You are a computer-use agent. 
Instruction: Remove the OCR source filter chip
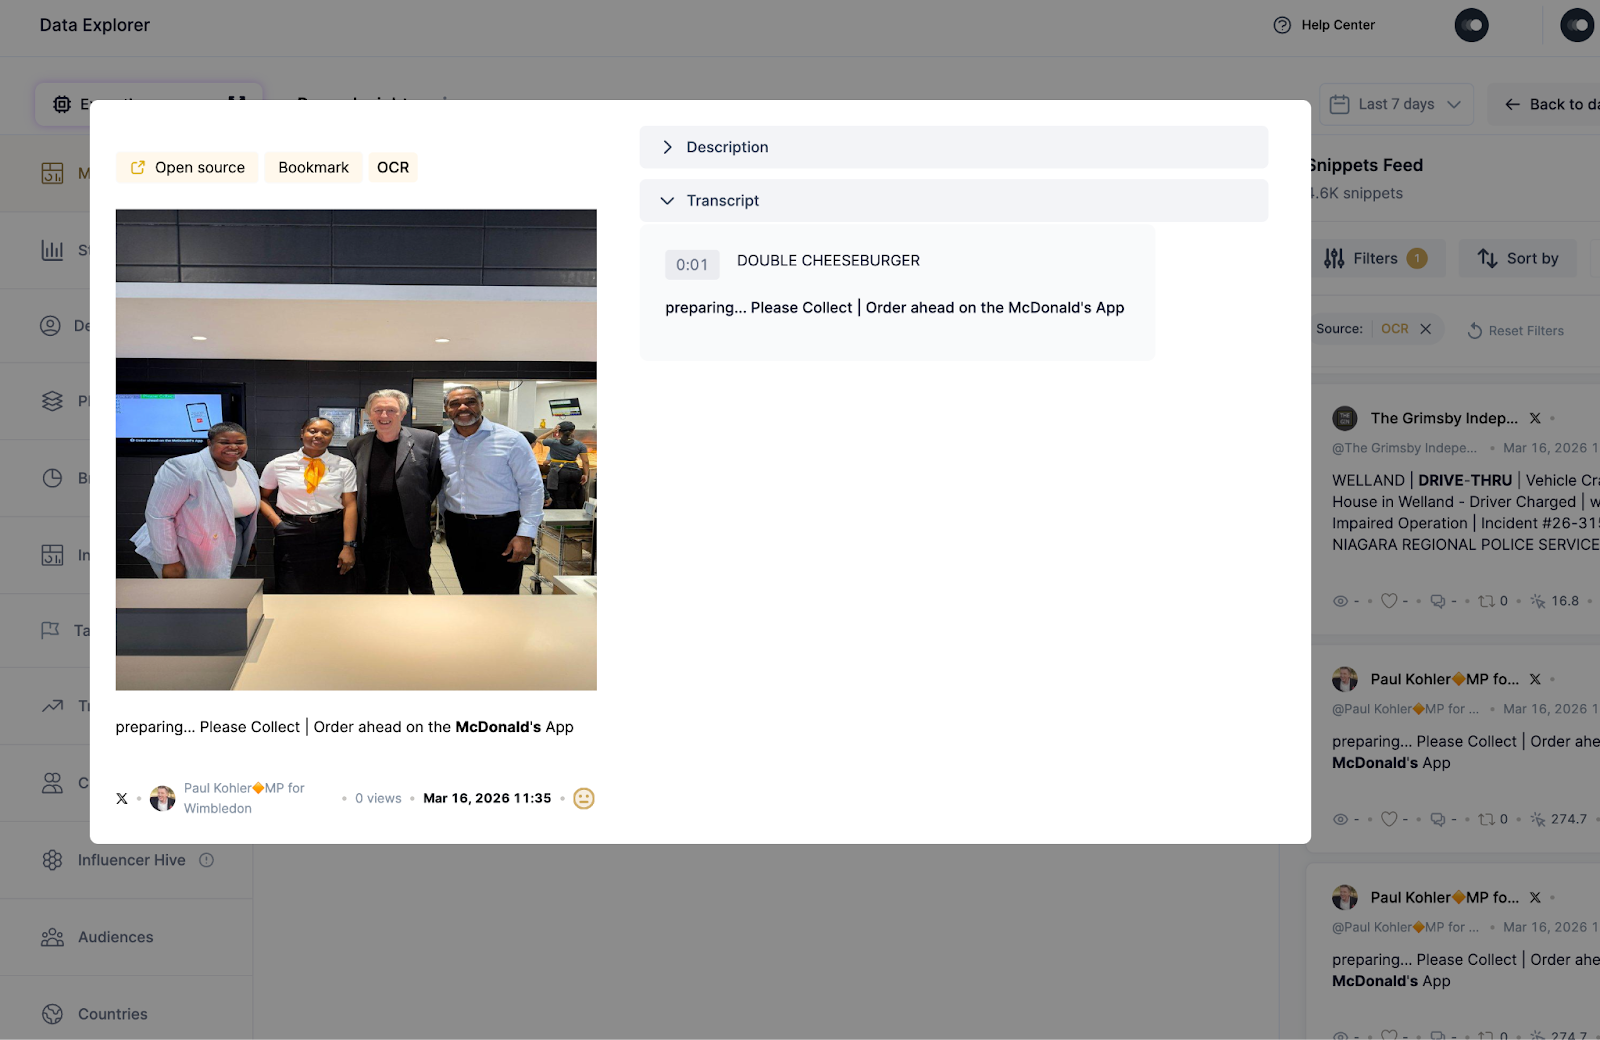1426,329
